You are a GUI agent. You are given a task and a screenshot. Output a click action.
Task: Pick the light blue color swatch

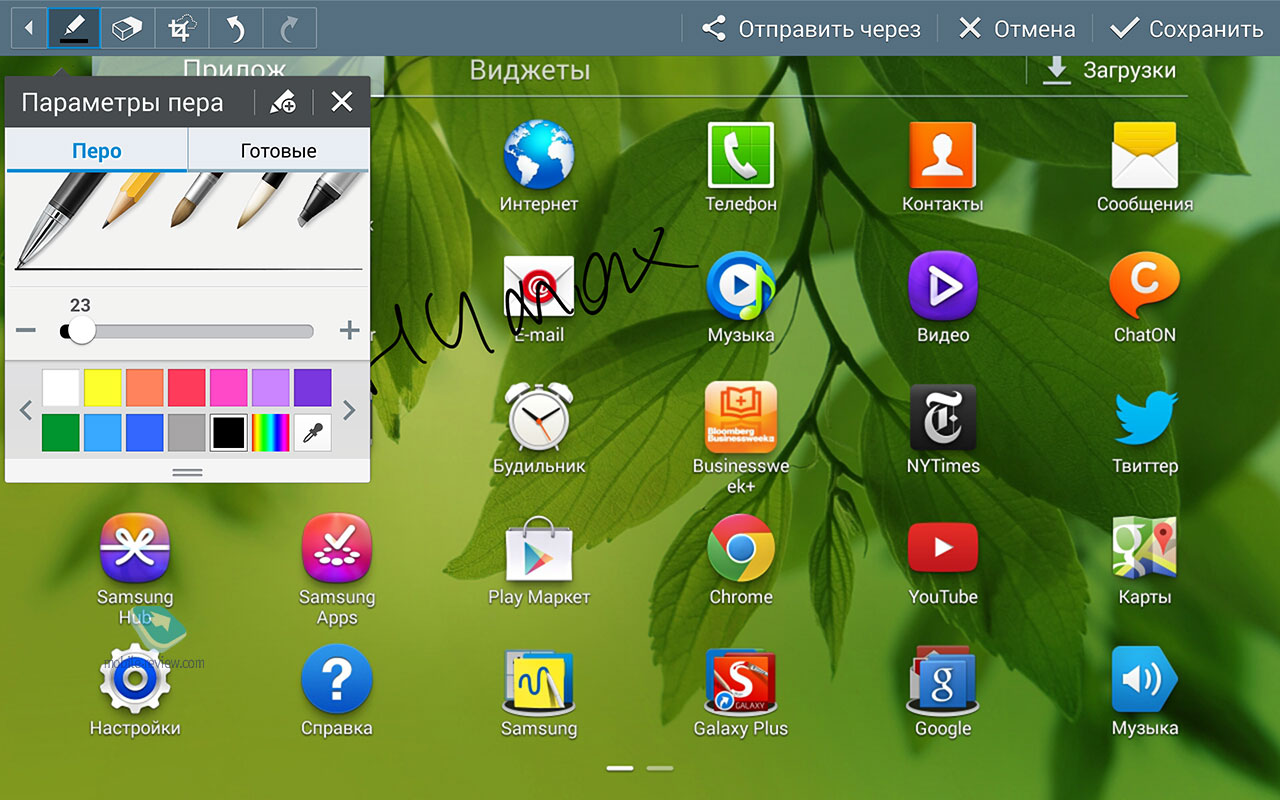point(103,433)
